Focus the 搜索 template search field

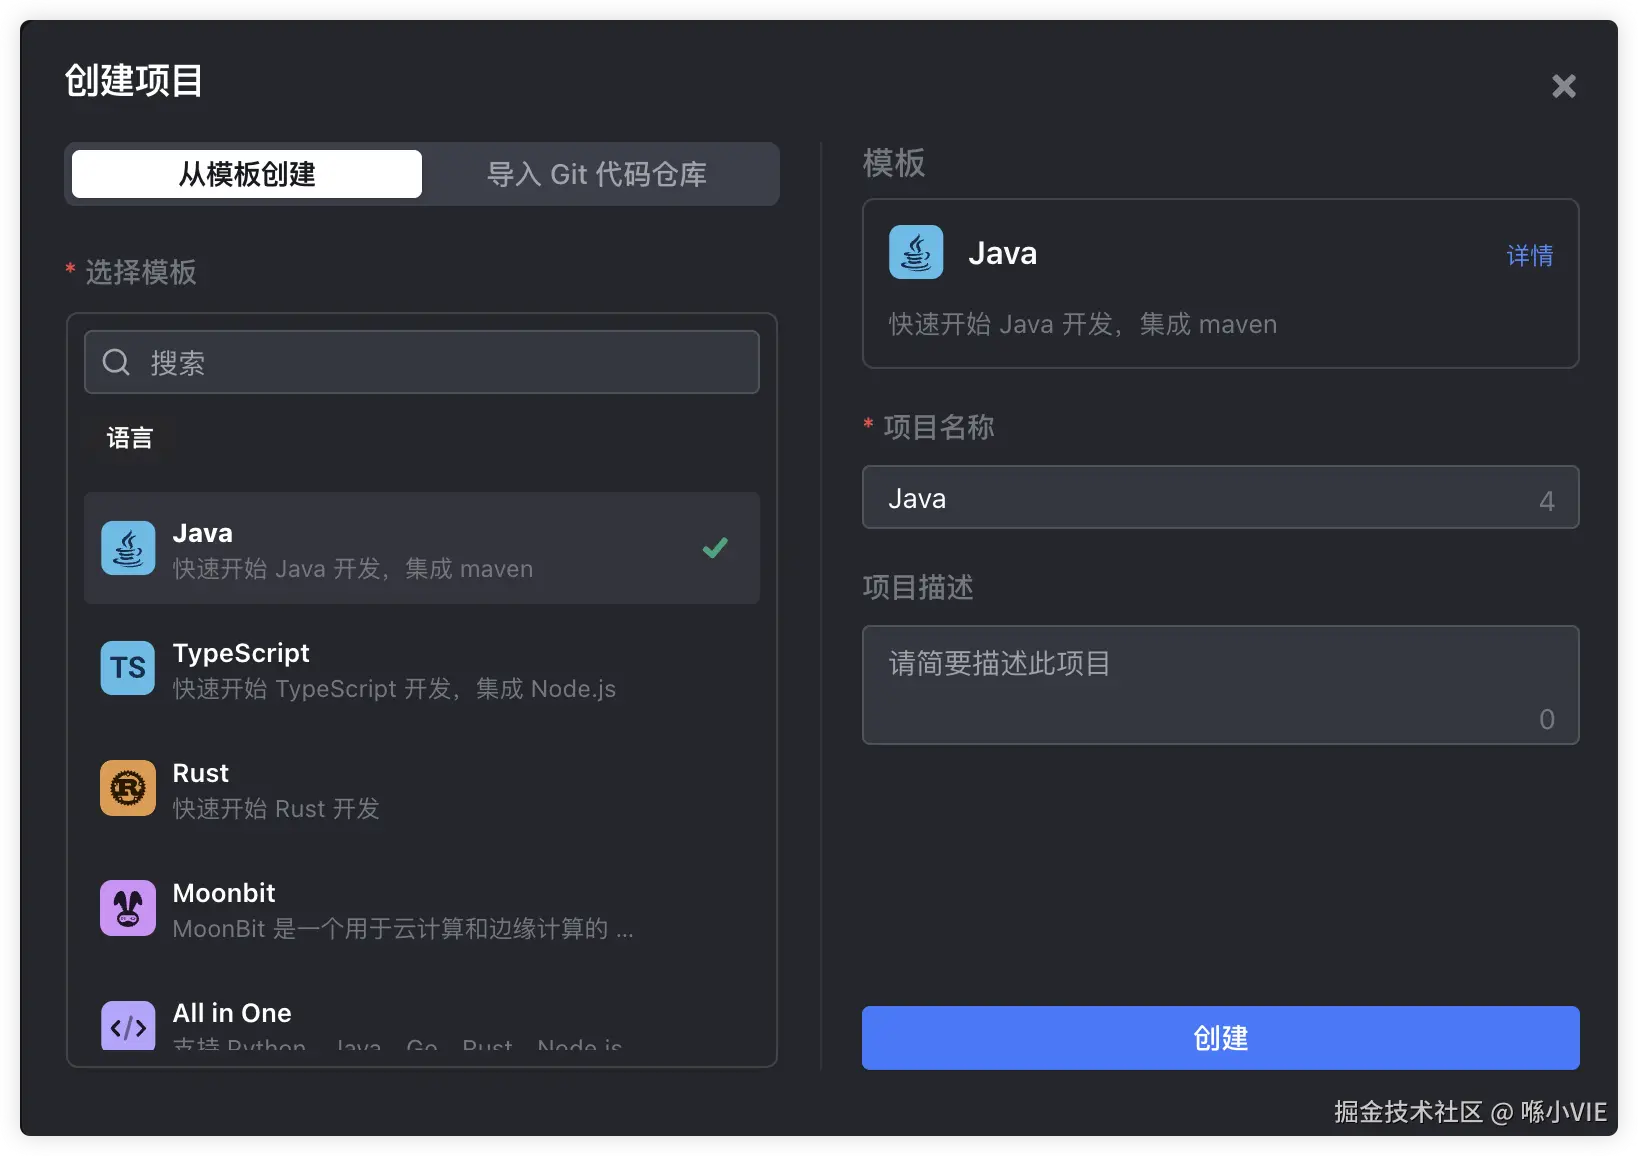422,362
